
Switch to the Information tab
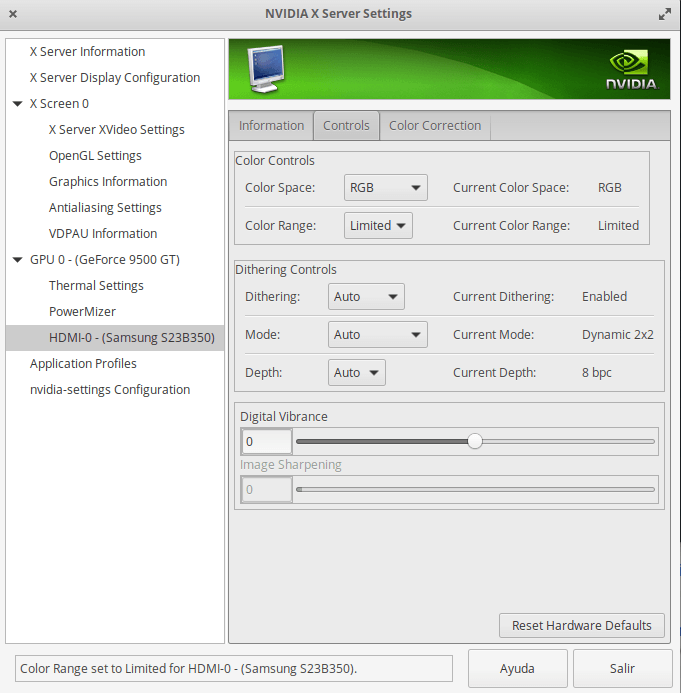(271, 126)
